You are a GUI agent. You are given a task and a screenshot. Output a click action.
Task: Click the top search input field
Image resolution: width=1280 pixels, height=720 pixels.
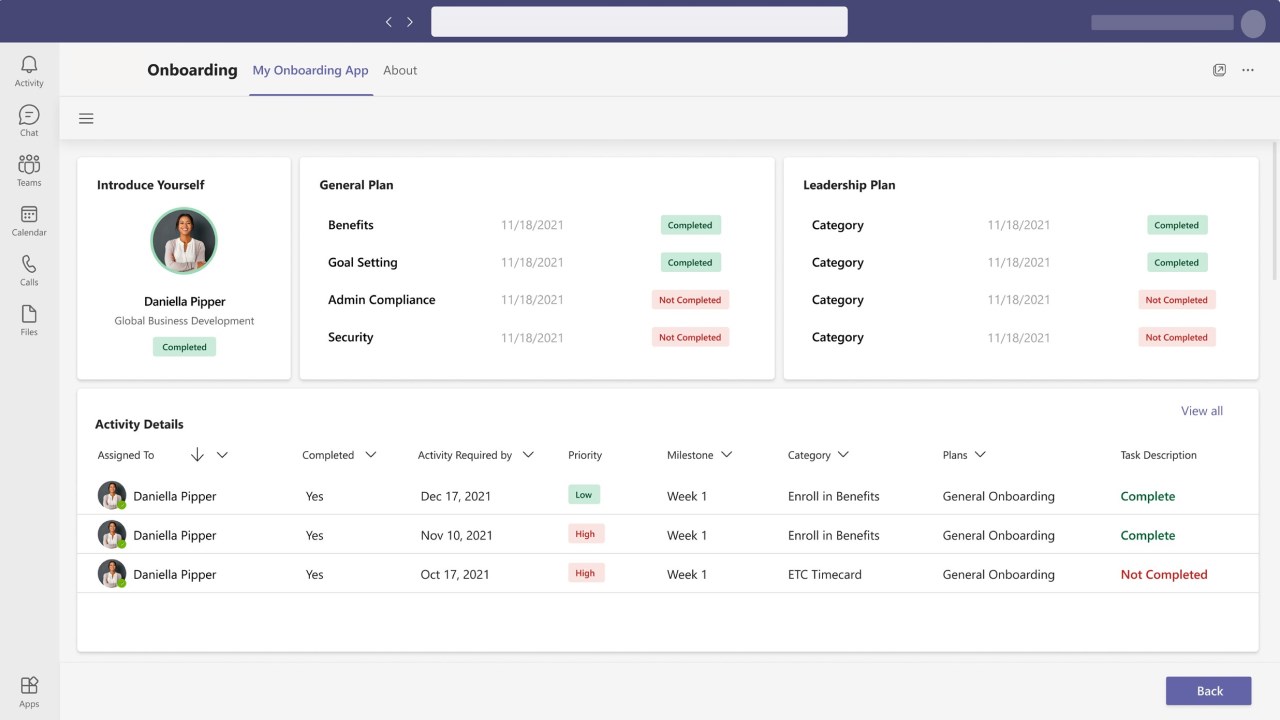(639, 22)
